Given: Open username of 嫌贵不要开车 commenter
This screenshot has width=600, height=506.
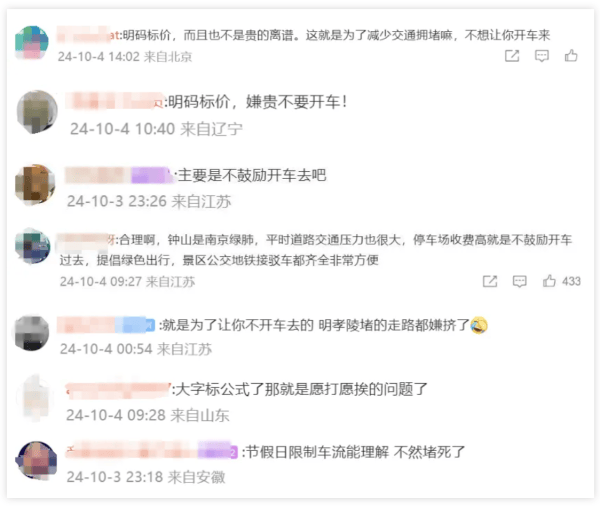Looking at the screenshot, I should click(x=114, y=101).
